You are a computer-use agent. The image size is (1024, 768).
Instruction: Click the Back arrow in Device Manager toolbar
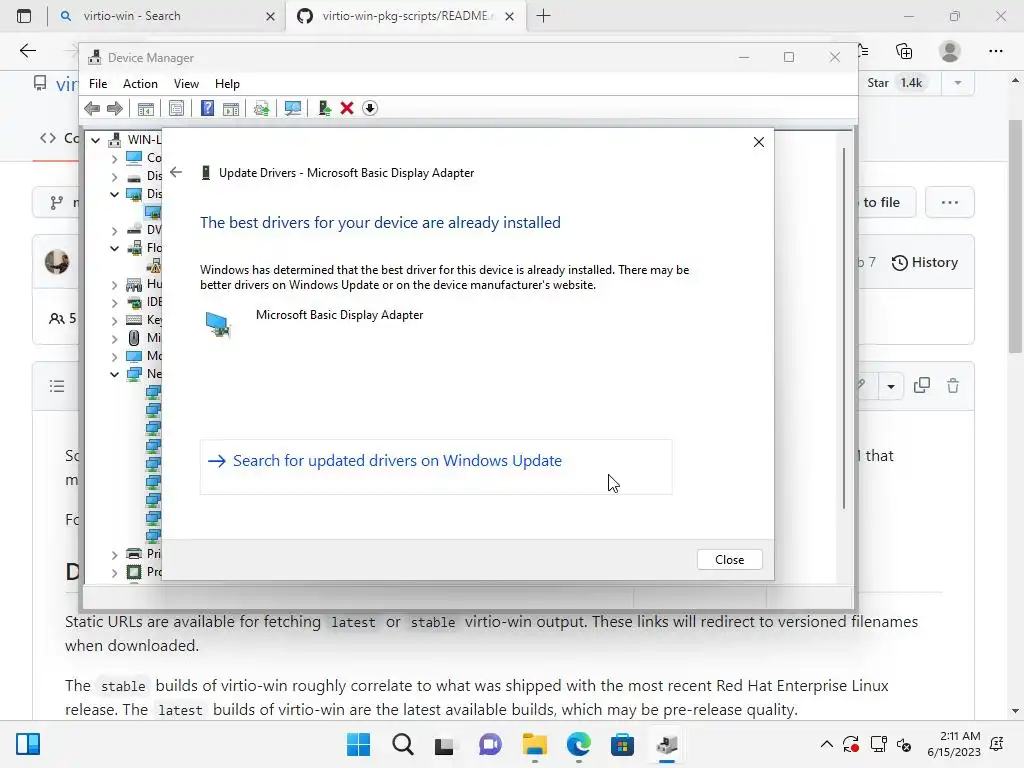click(92, 108)
